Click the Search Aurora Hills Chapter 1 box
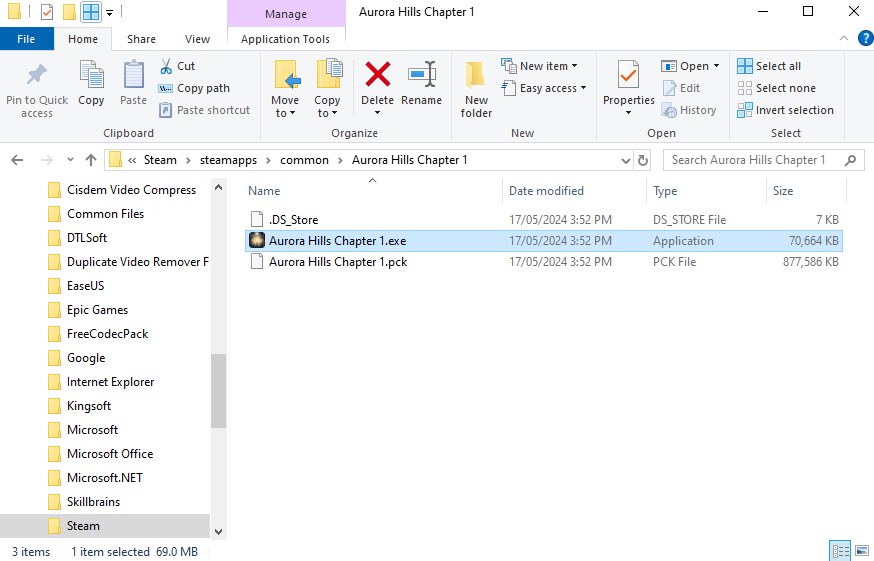Screen dimensions: 874x561 [x=764, y=160]
